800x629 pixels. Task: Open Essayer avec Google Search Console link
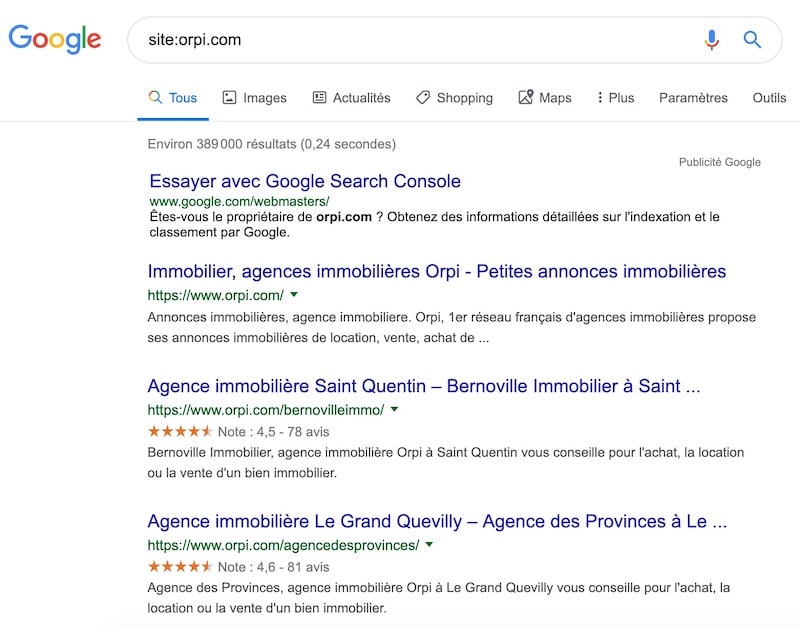click(x=305, y=181)
